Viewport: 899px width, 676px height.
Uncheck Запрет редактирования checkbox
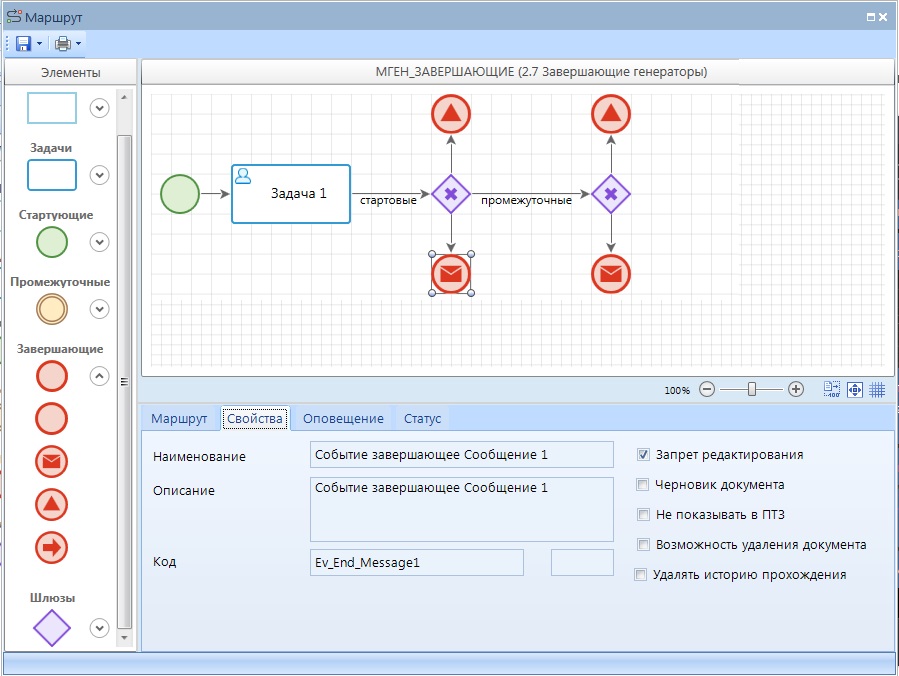coord(643,455)
